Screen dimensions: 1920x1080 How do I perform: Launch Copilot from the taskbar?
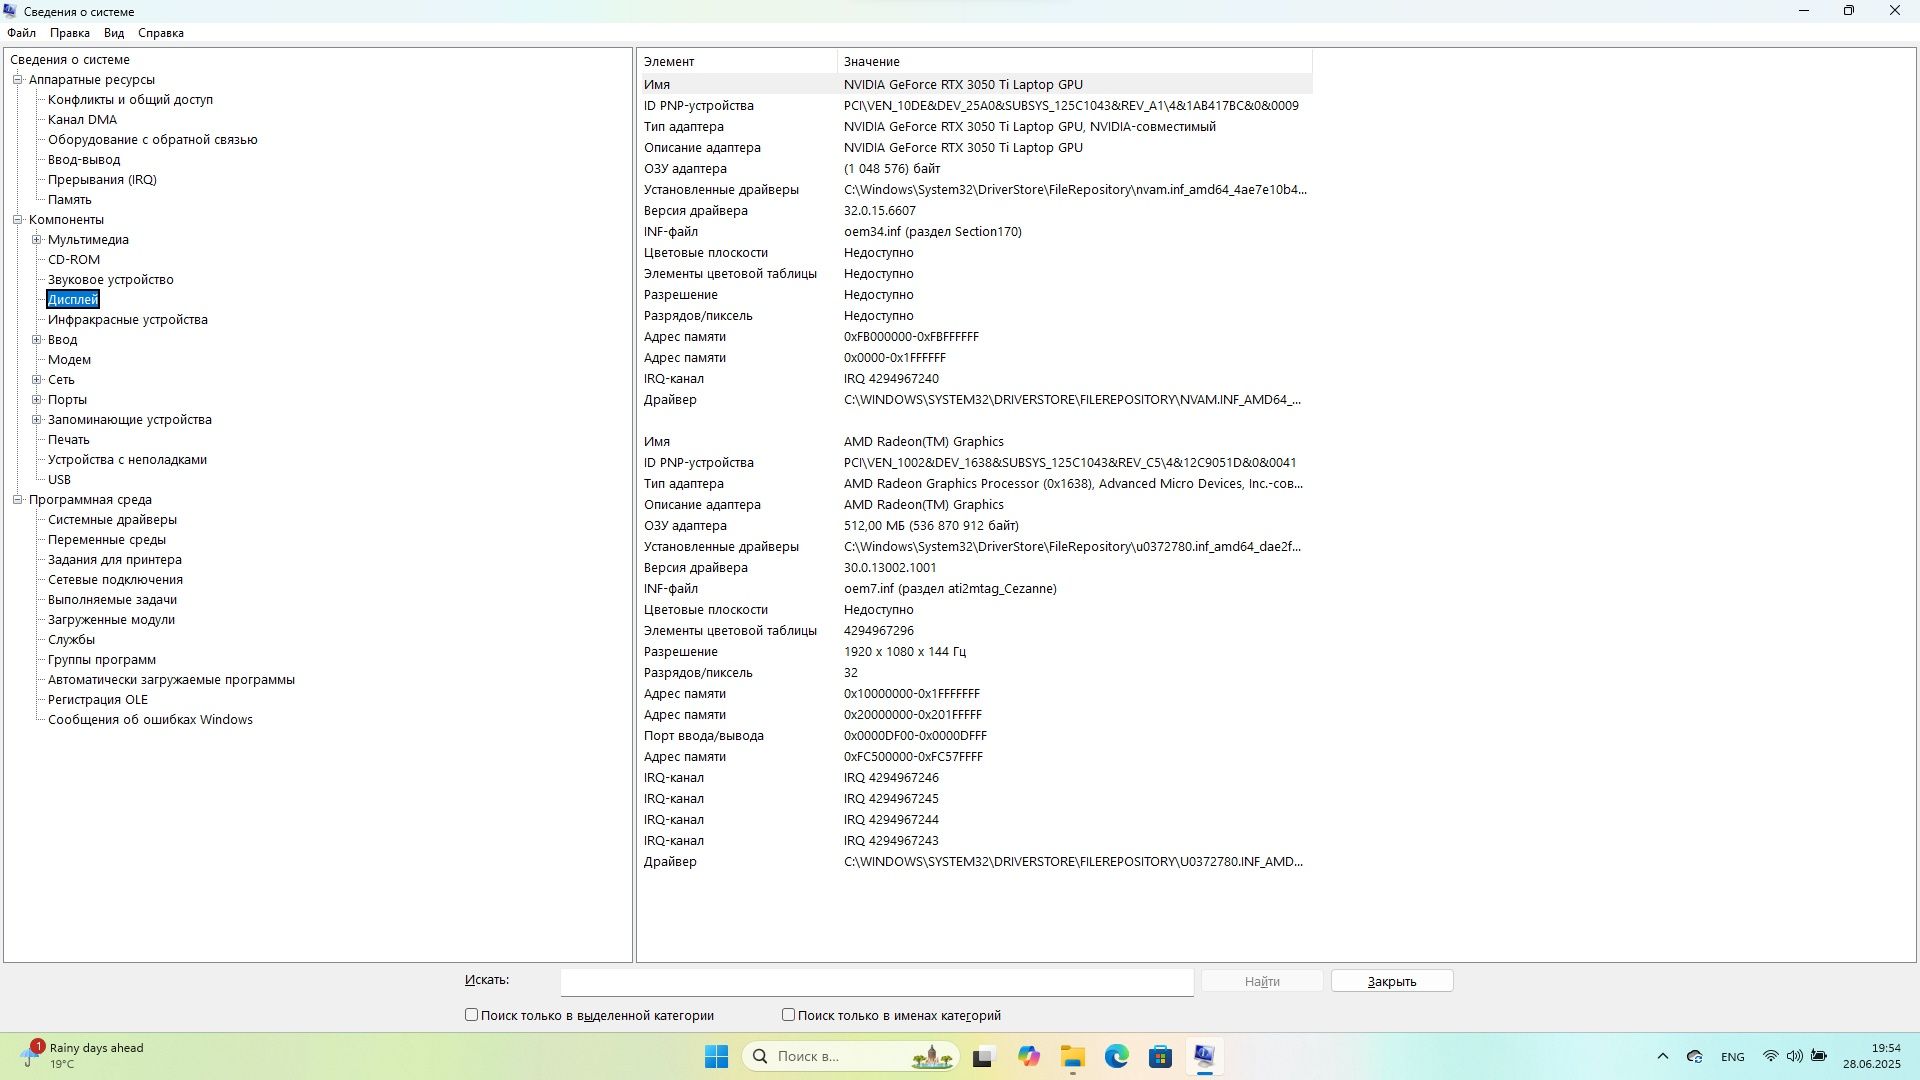(x=1029, y=1057)
